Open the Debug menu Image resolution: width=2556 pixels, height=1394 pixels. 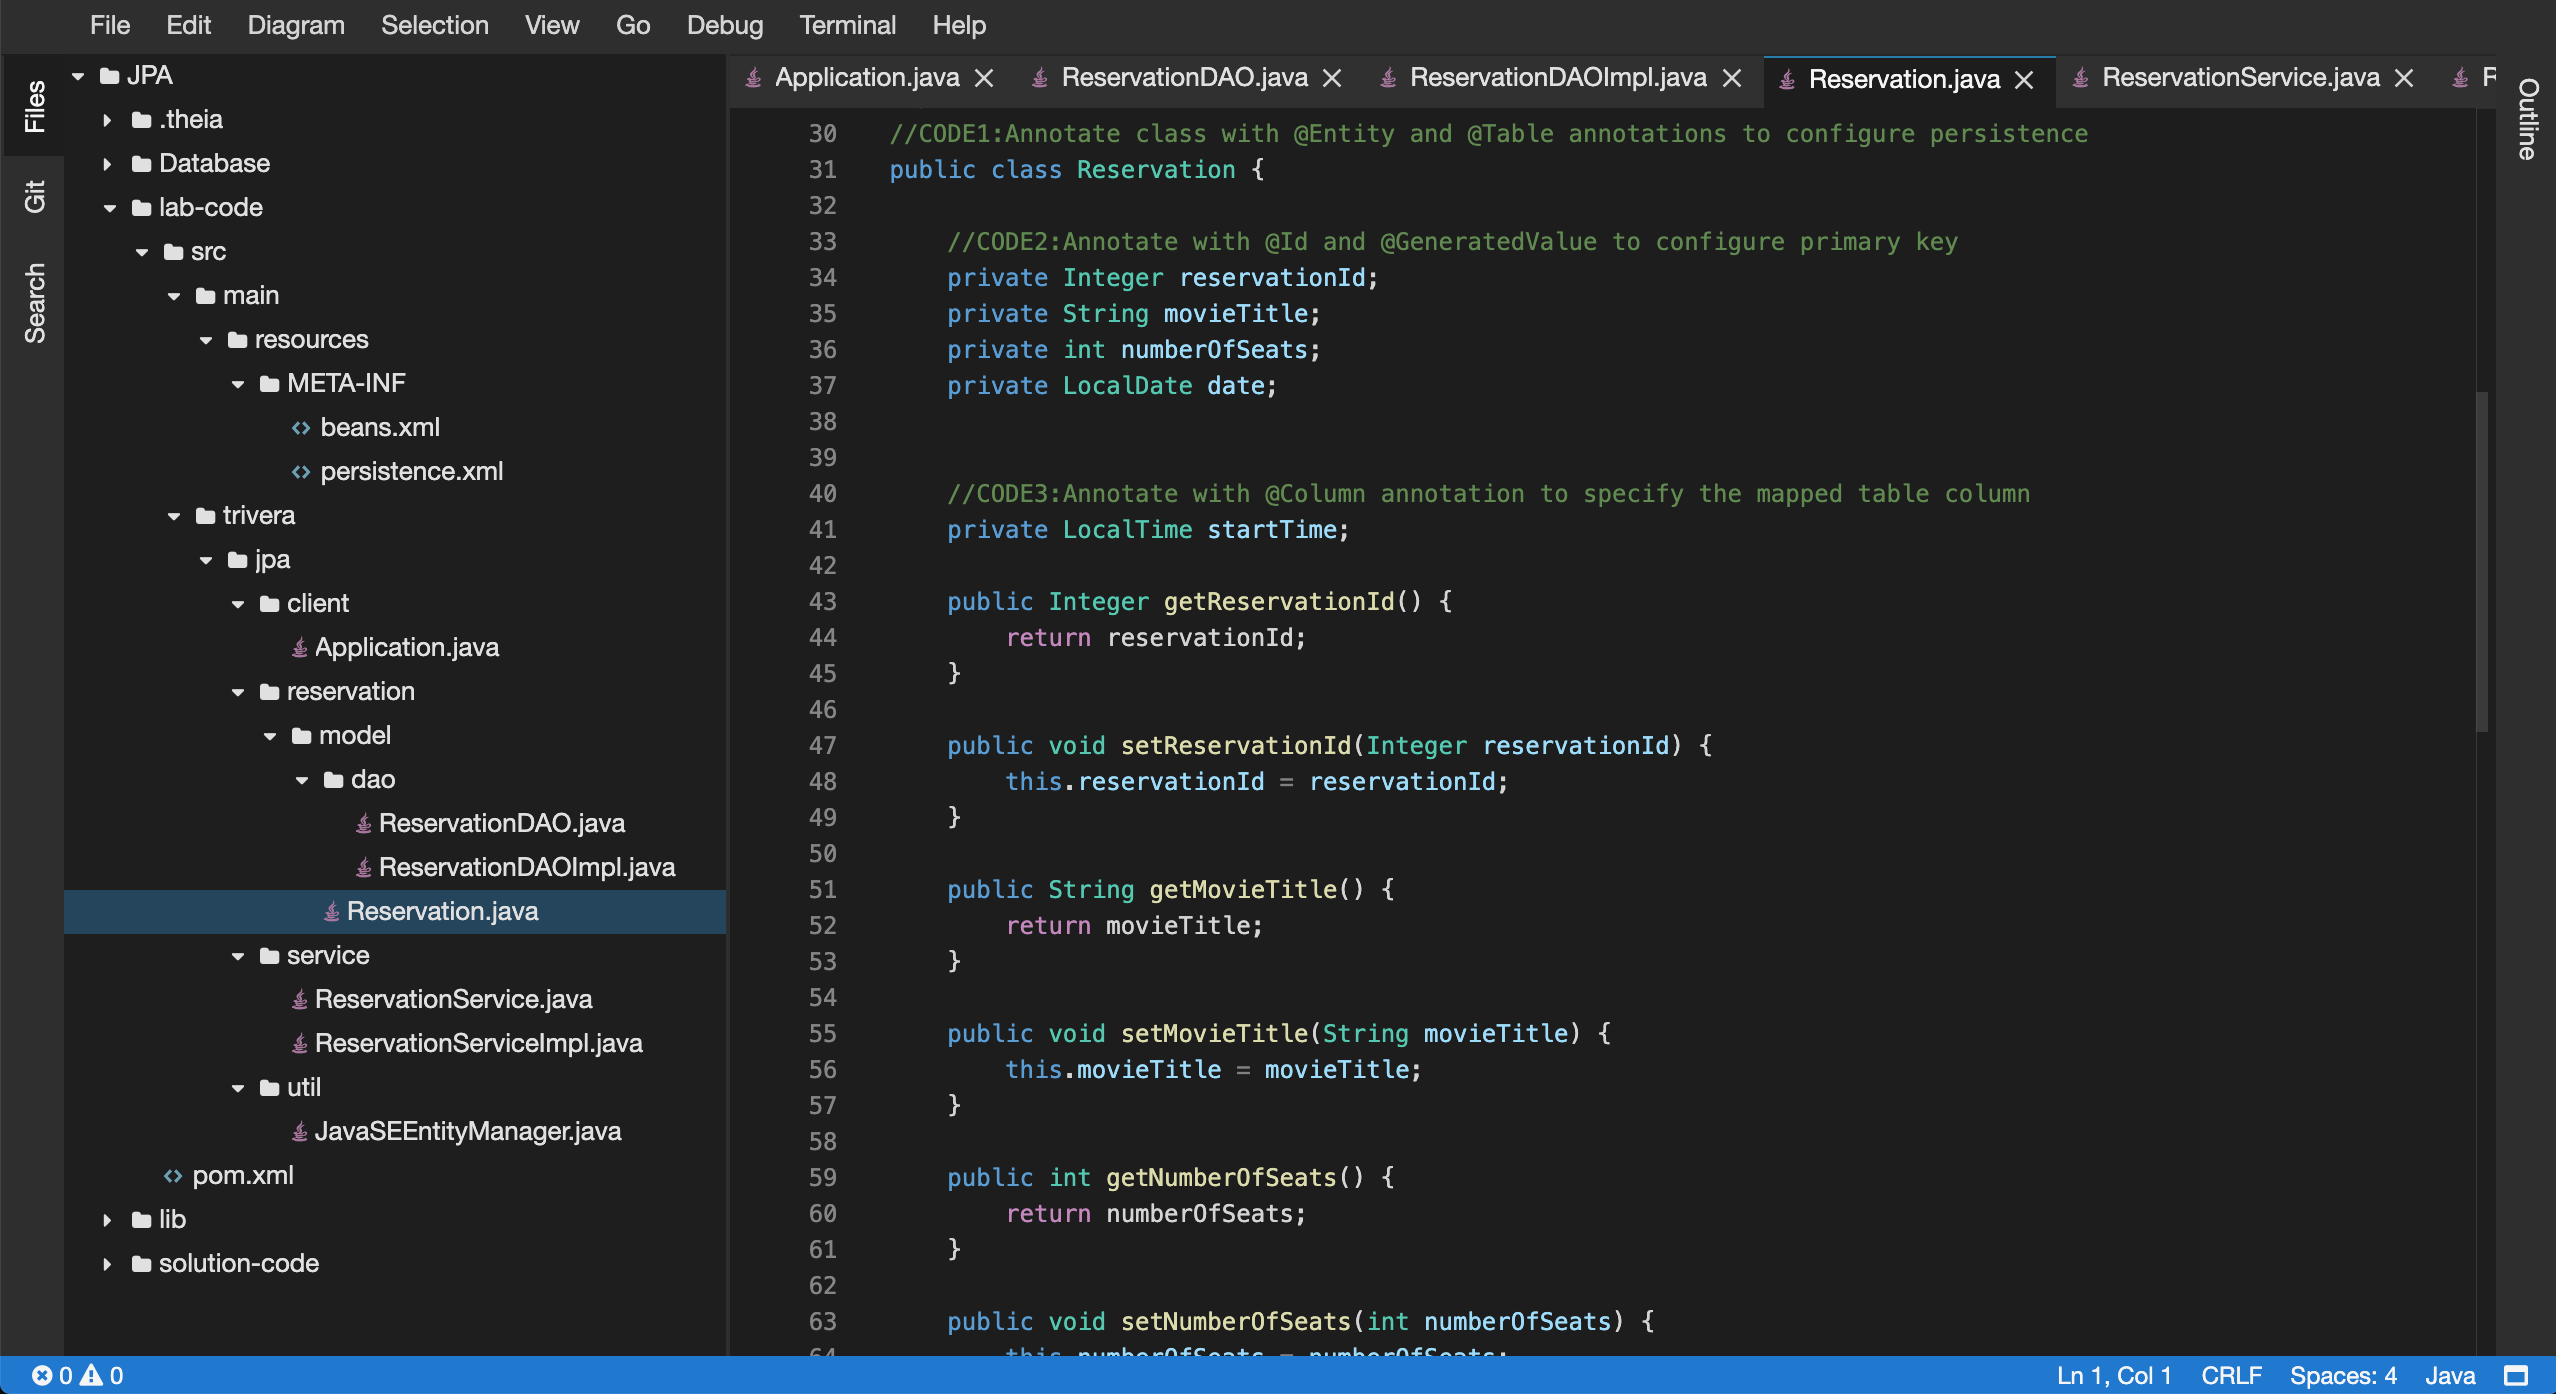(725, 25)
